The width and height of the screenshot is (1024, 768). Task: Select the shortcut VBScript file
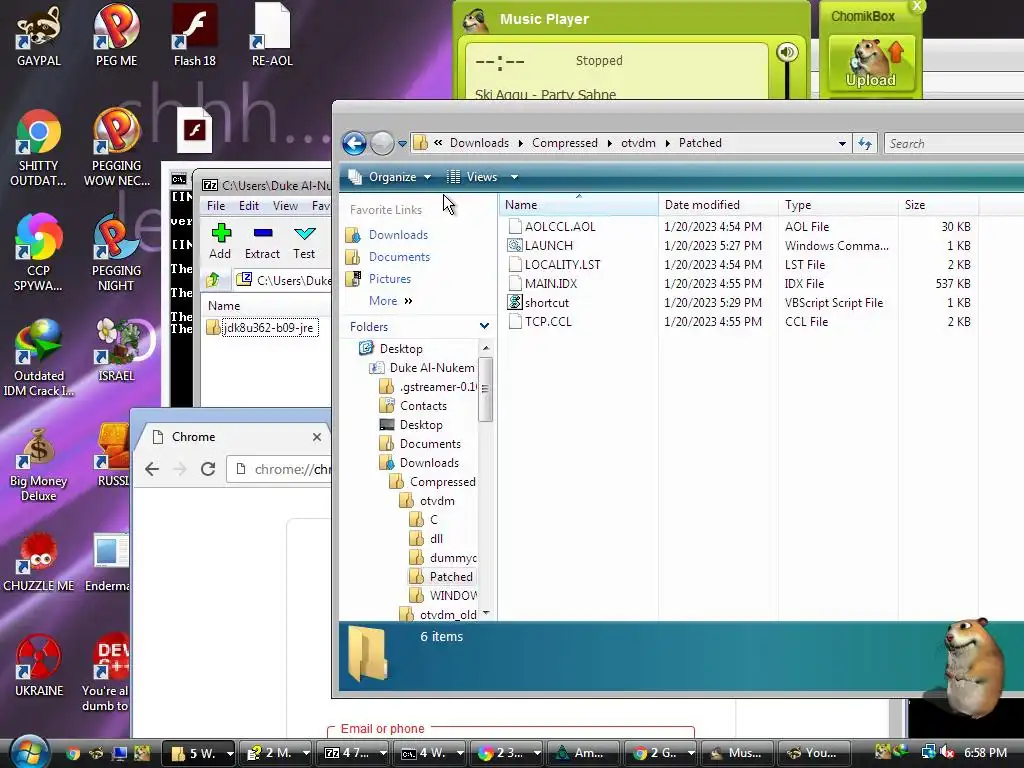(547, 303)
